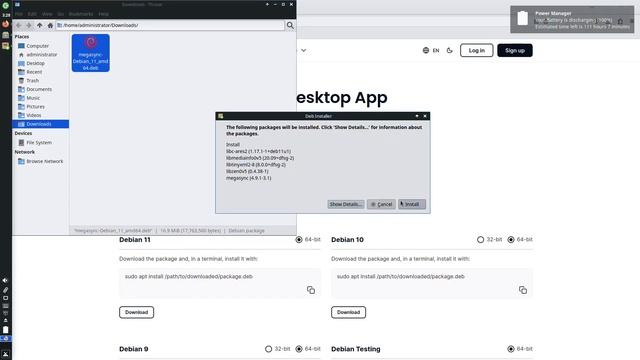Image resolution: width=640 pixels, height=360 pixels.
Task: Select Debian 10 64-bit radio button
Action: pos(511,240)
